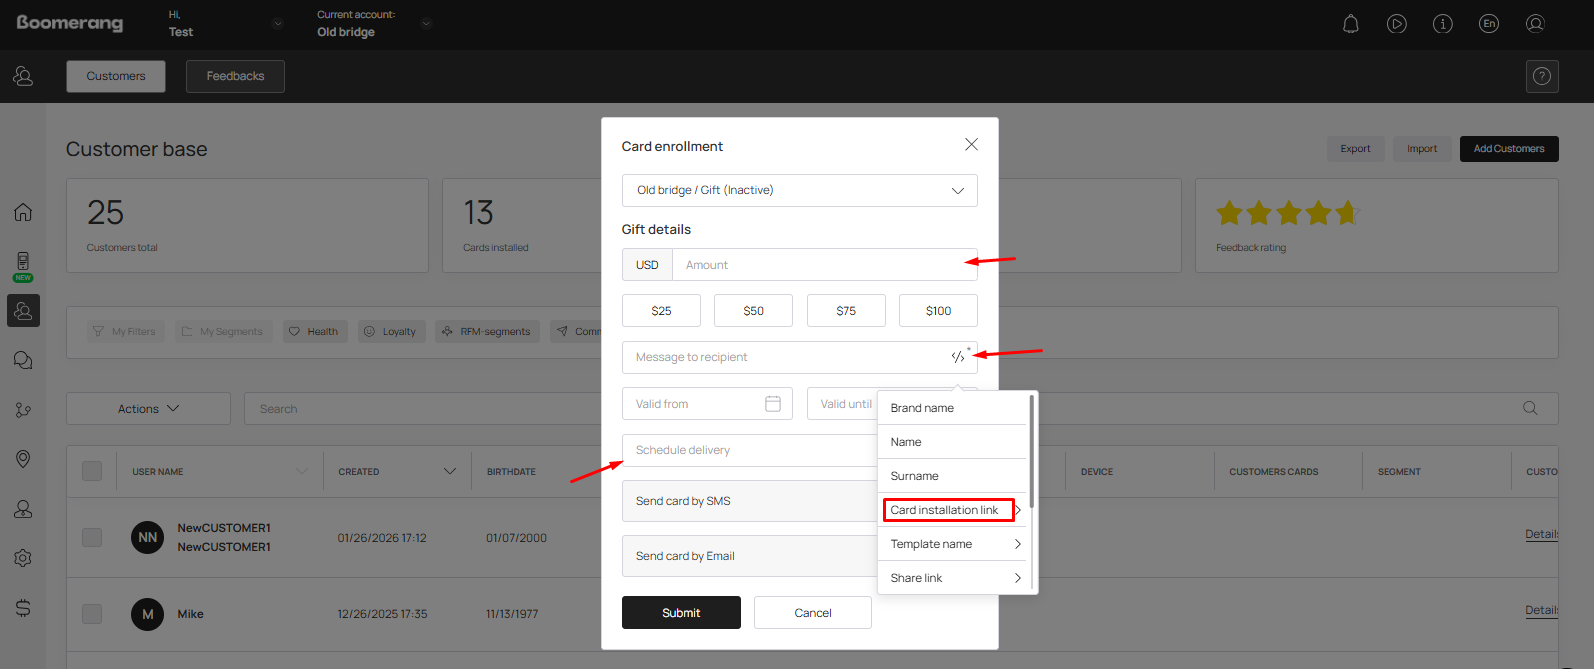
Task: Click the Amount input field
Action: [x=820, y=265]
